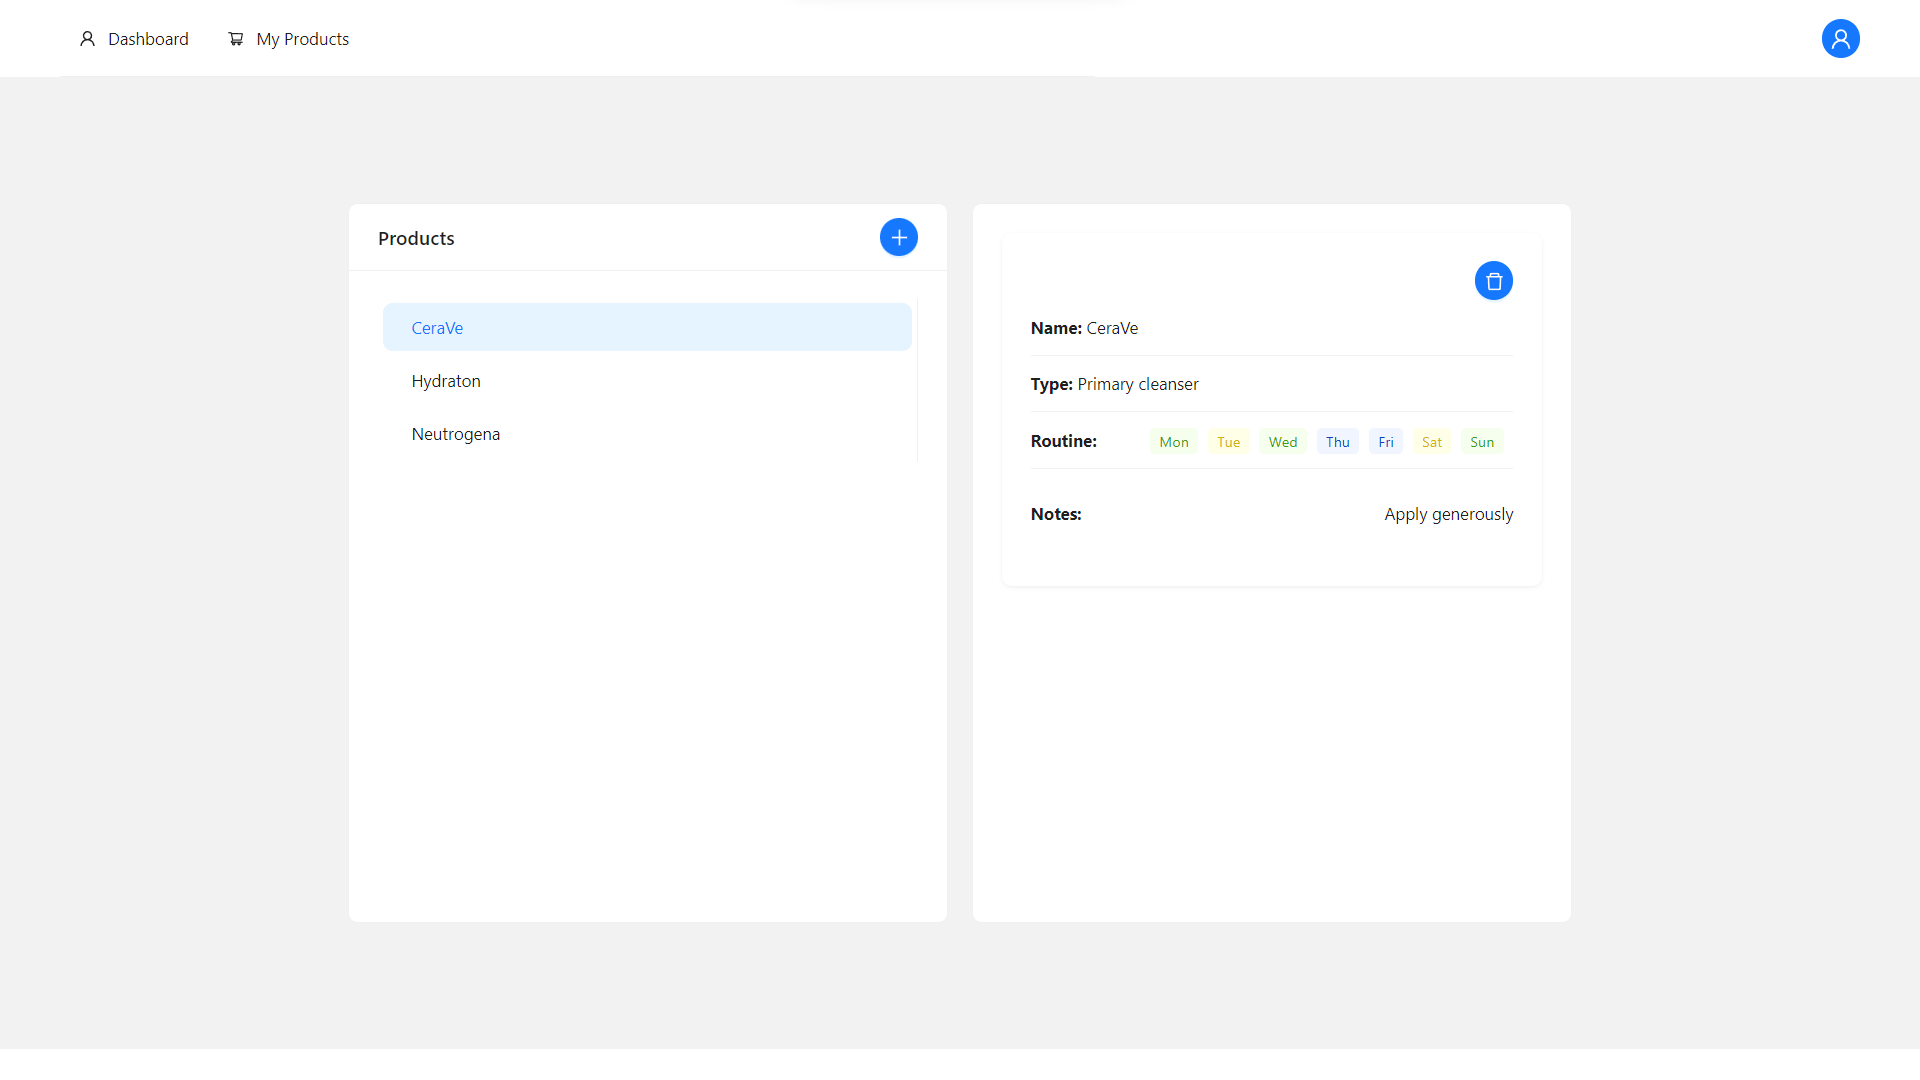This screenshot has width=1920, height=1080.
Task: Click the Mon routine tag
Action: [1173, 442]
